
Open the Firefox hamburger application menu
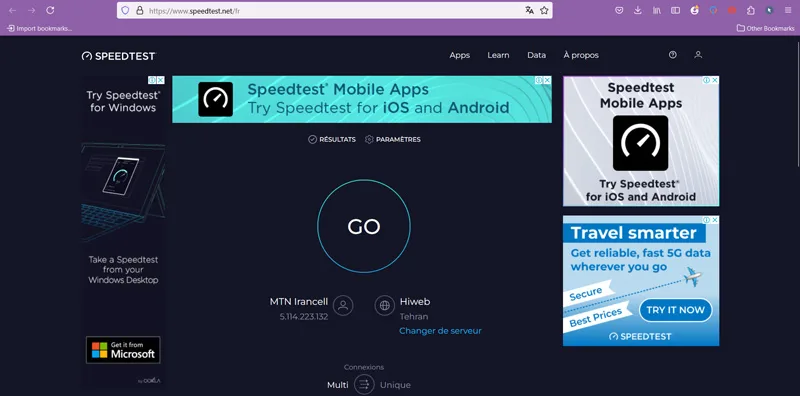point(788,10)
